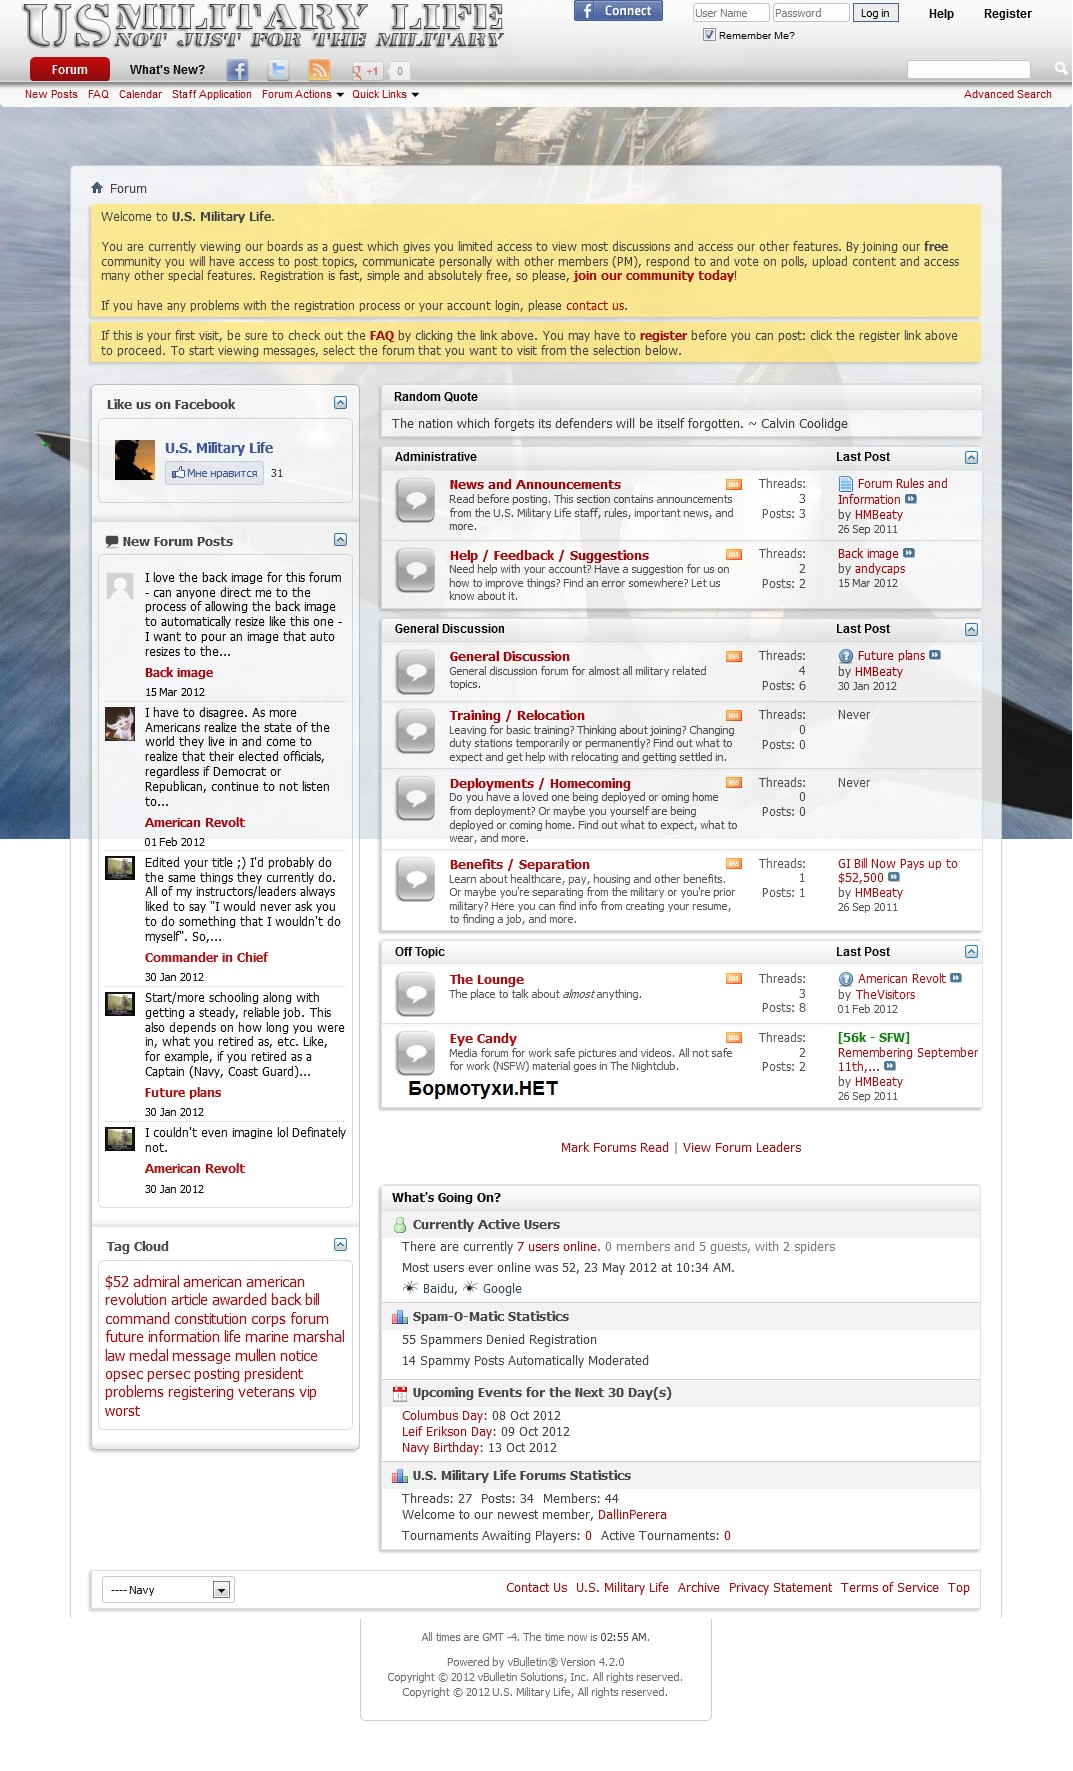The height and width of the screenshot is (1771, 1073).
Task: Open the Register link in the header
Action: click(x=1008, y=14)
